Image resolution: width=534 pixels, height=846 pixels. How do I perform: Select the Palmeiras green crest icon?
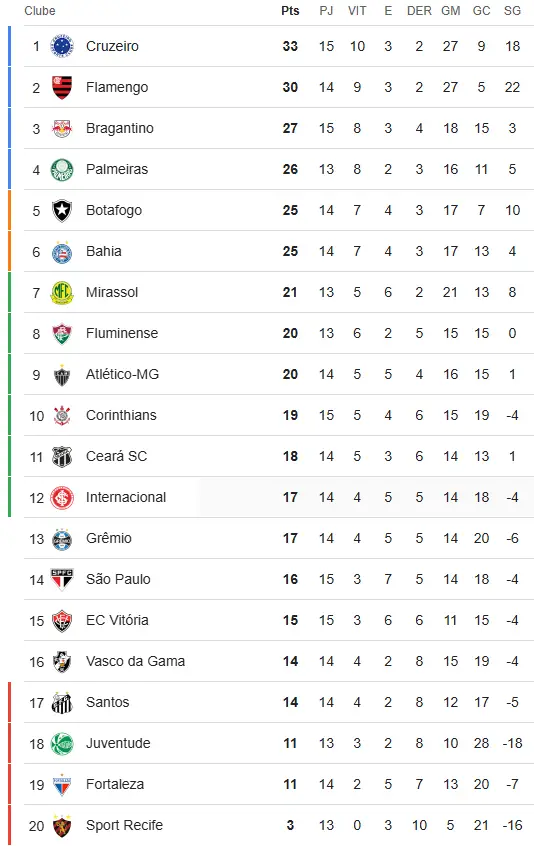61,169
